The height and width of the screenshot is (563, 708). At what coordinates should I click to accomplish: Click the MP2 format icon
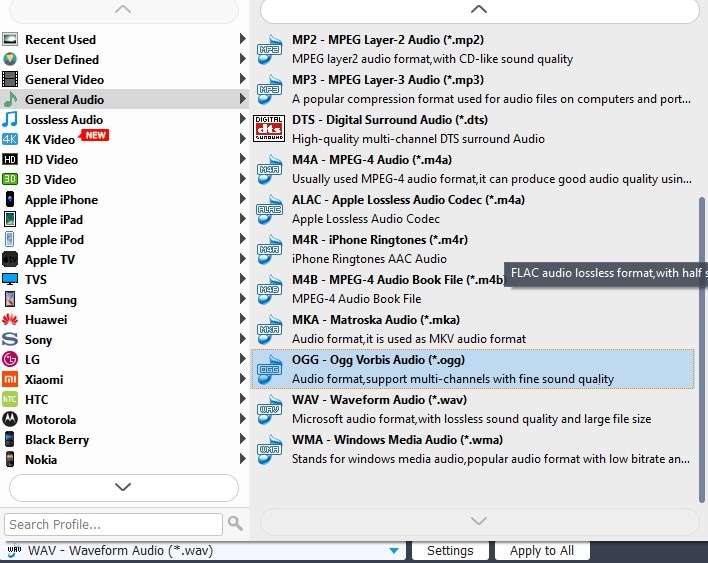(270, 49)
